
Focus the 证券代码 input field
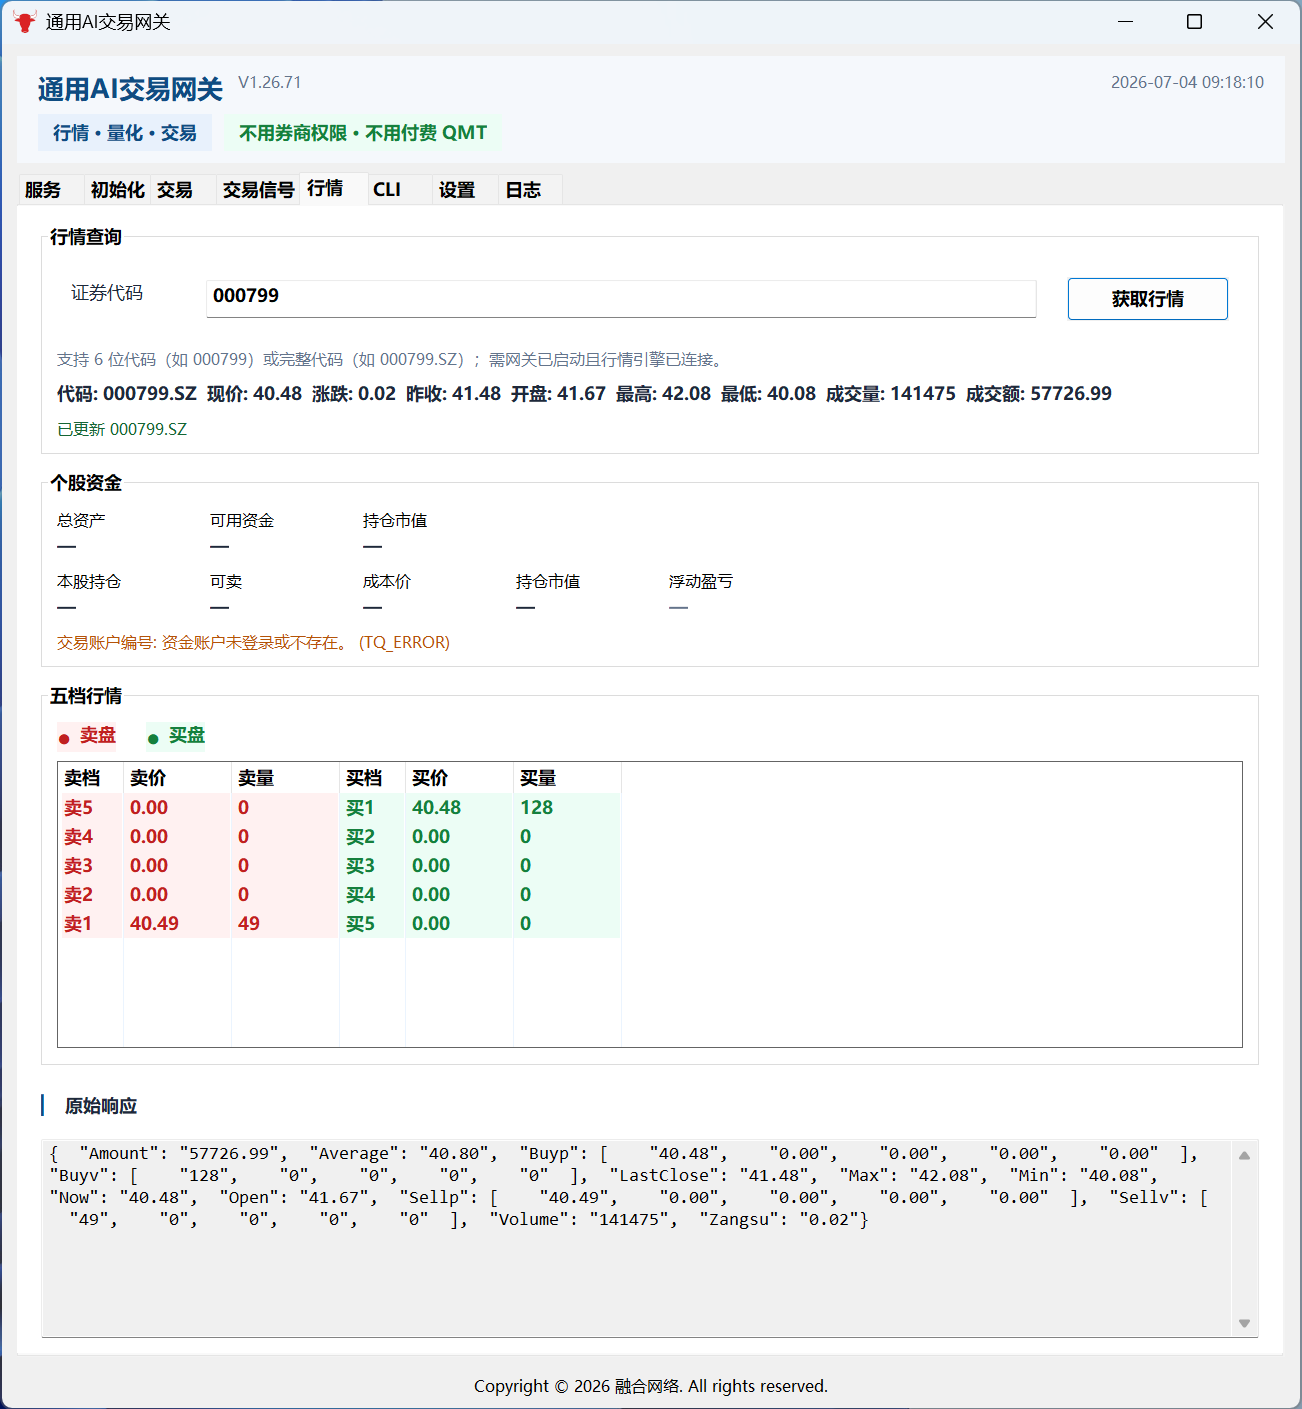(621, 298)
